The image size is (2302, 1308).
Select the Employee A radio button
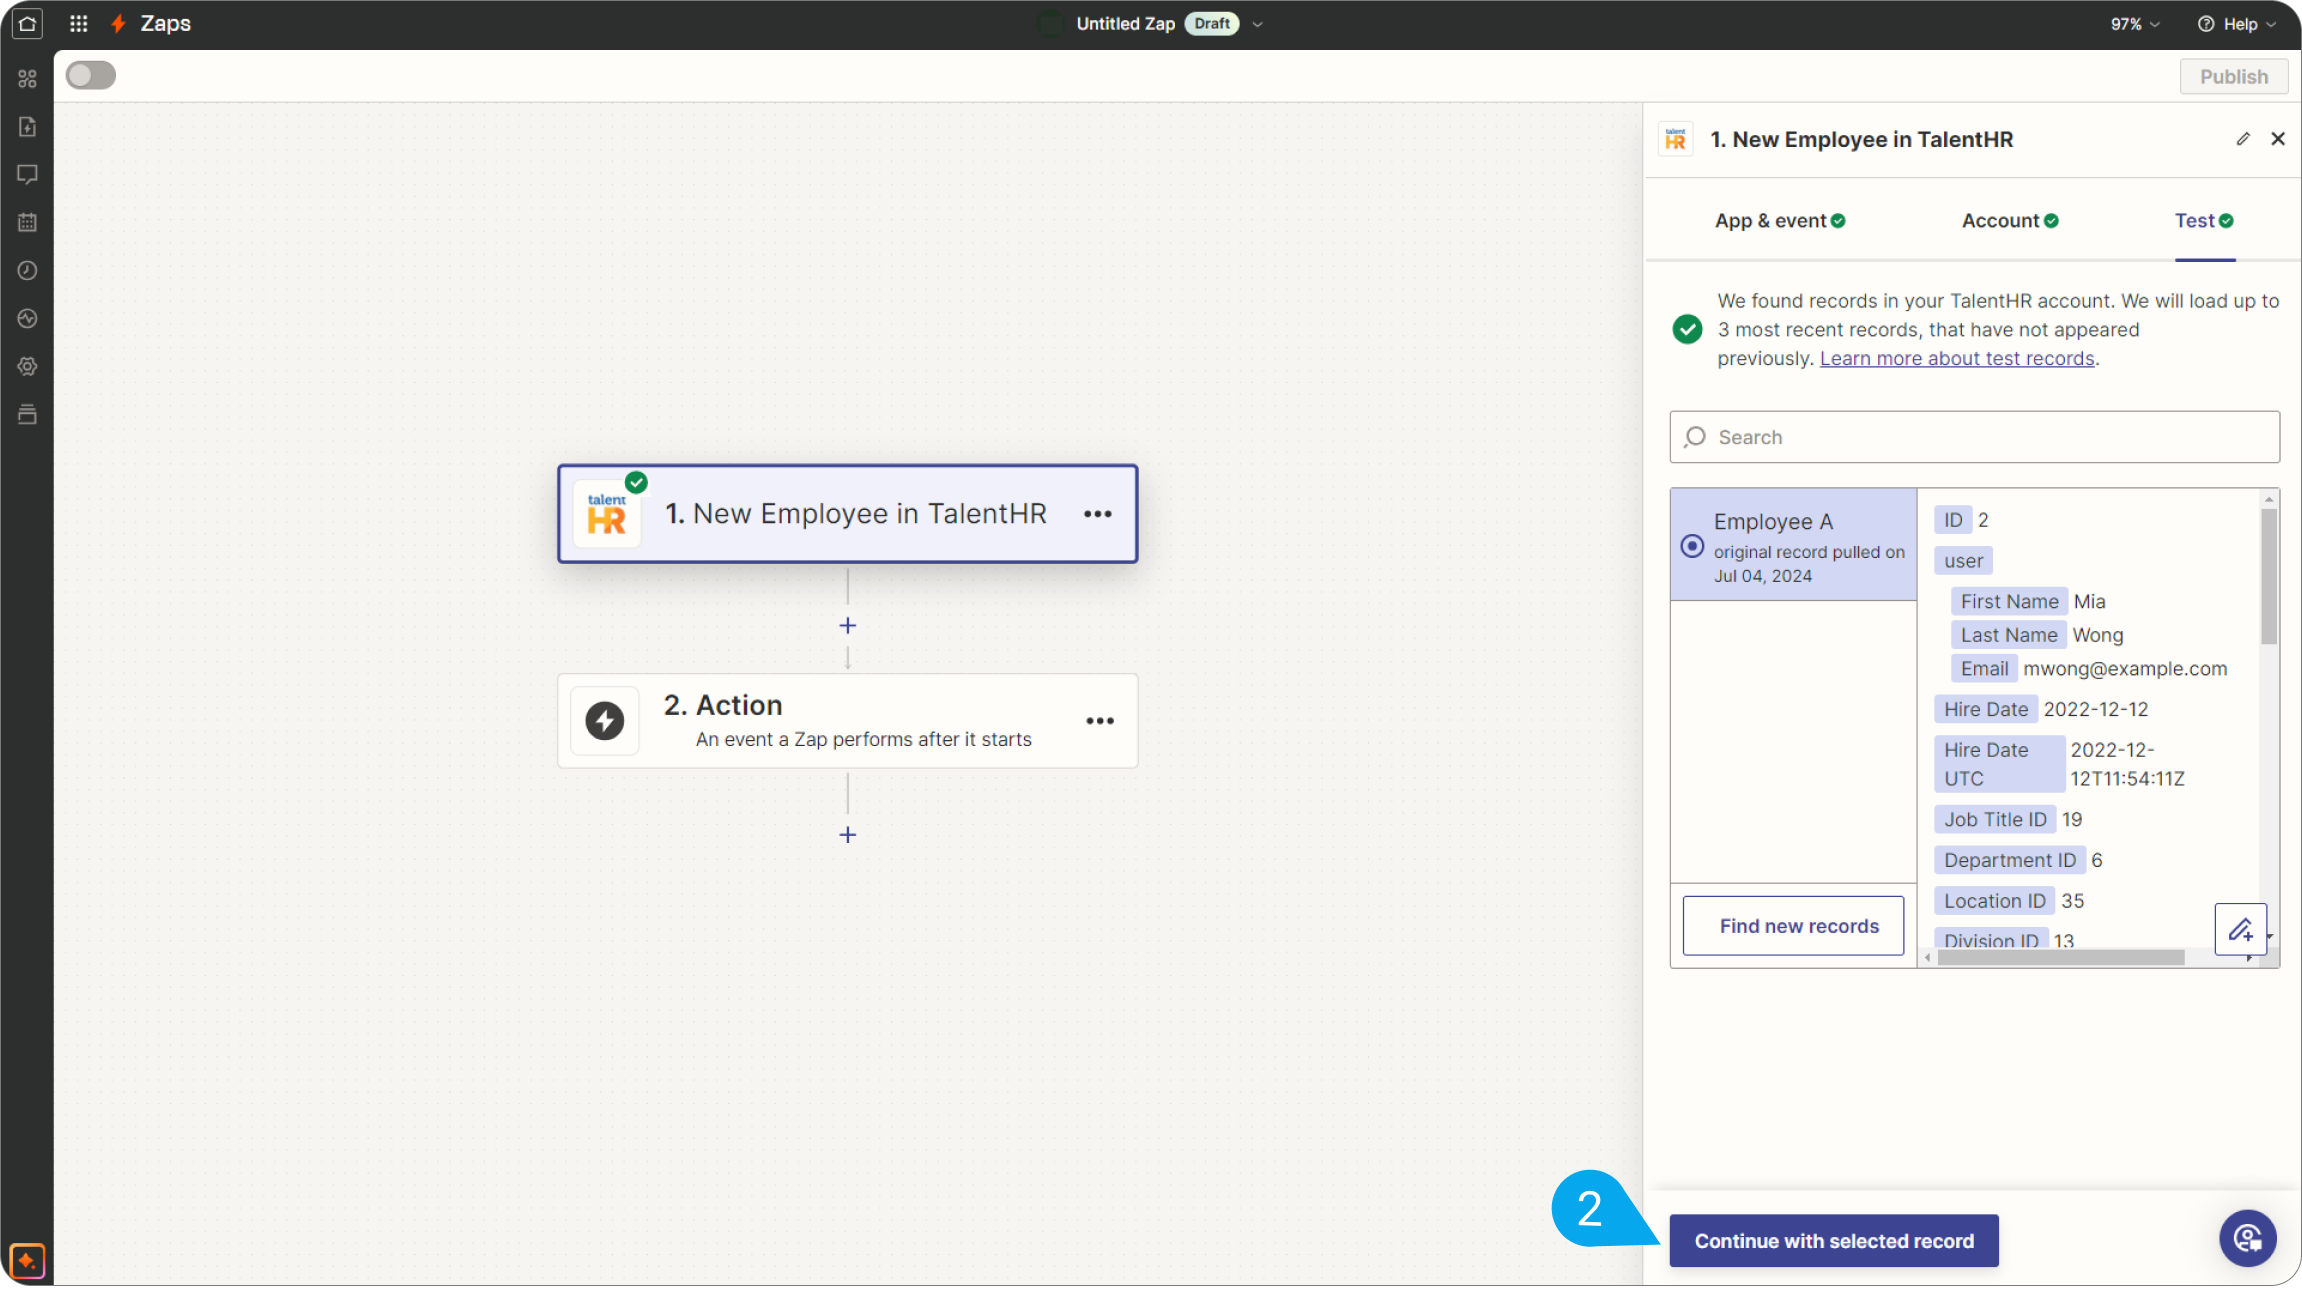pyautogui.click(x=1692, y=546)
